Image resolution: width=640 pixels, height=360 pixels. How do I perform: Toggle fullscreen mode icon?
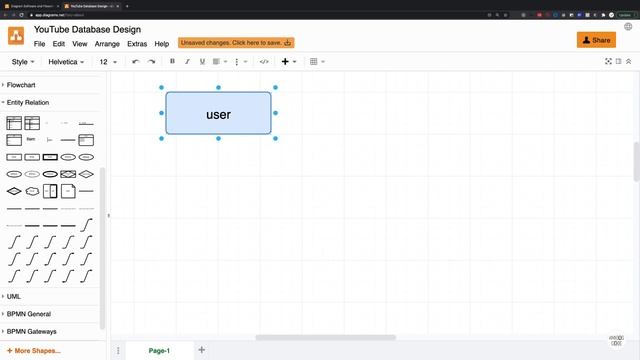pos(608,61)
